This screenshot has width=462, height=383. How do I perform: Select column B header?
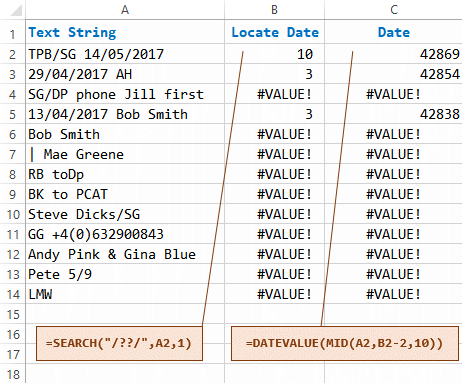pyautogui.click(x=274, y=10)
